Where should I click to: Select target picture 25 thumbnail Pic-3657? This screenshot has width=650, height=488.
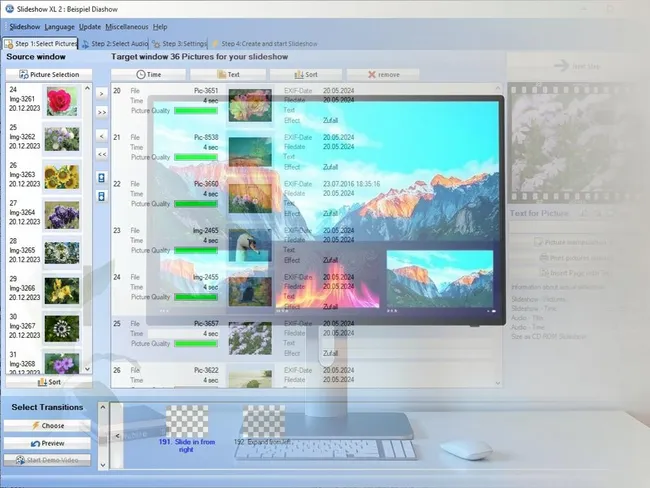coord(250,338)
